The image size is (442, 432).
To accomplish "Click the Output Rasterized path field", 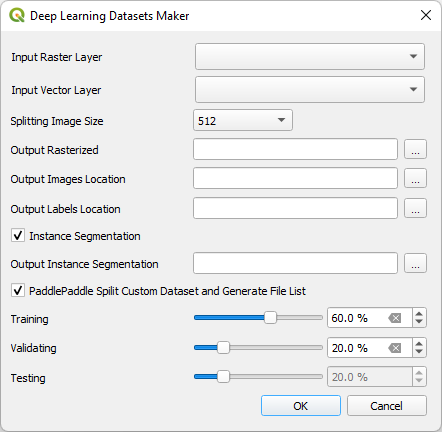I will (x=295, y=149).
